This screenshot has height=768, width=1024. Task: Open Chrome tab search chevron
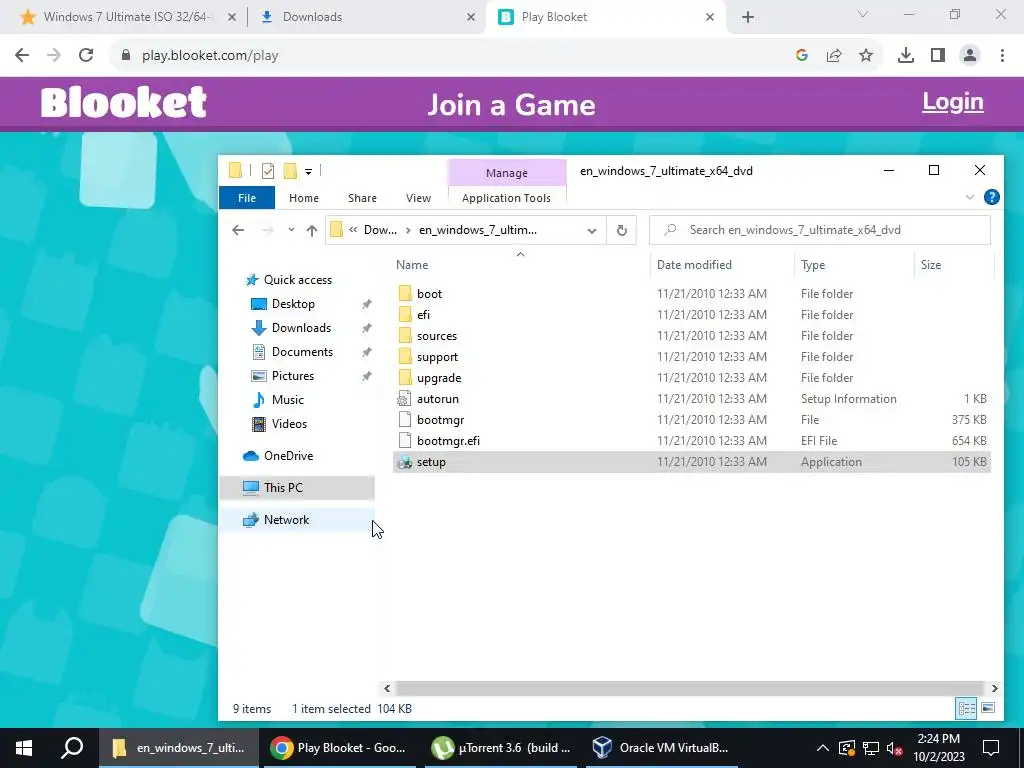[863, 14]
